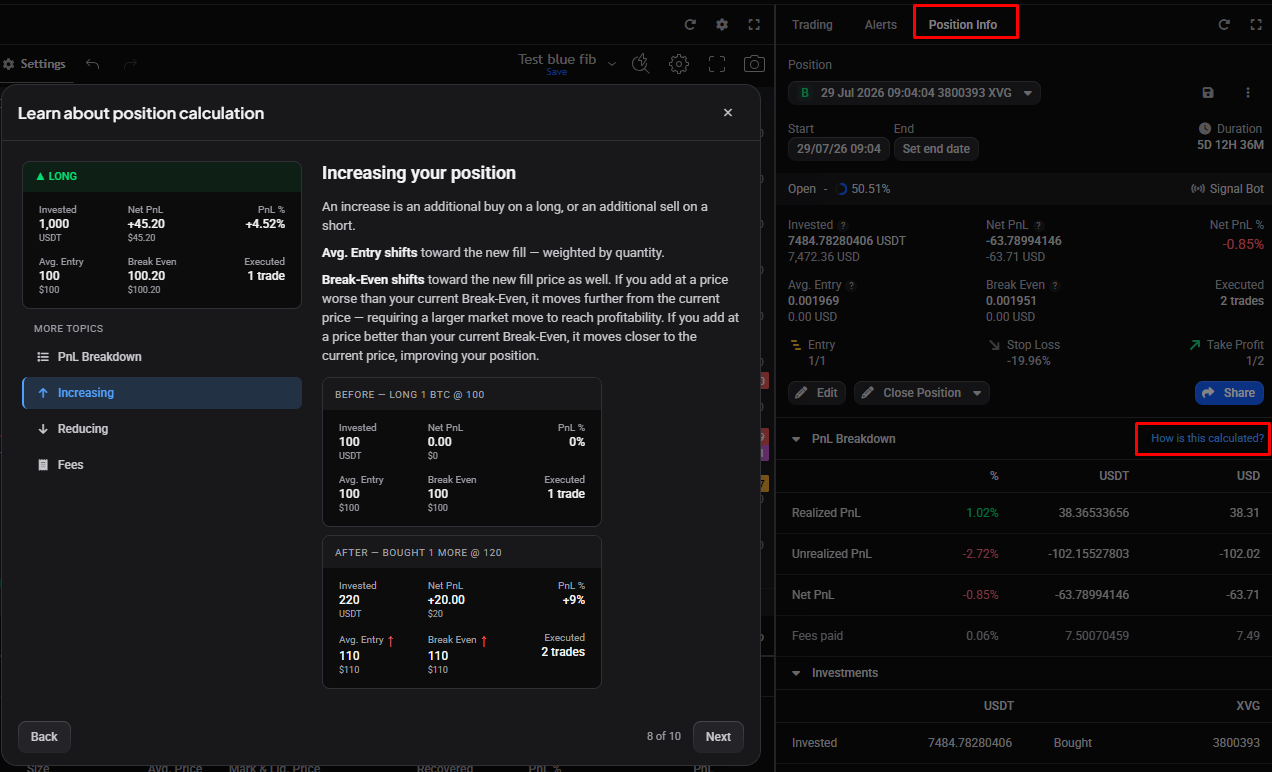1272x772 pixels.
Task: Click the Back button in the dialog
Action: [44, 737]
